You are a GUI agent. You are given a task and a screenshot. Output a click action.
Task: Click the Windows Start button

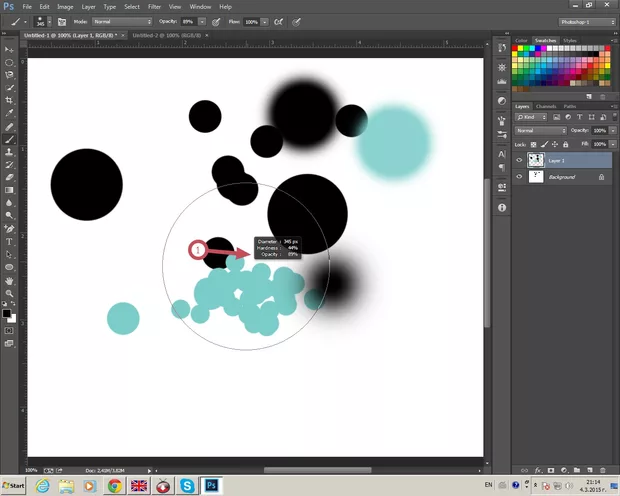tap(13, 485)
